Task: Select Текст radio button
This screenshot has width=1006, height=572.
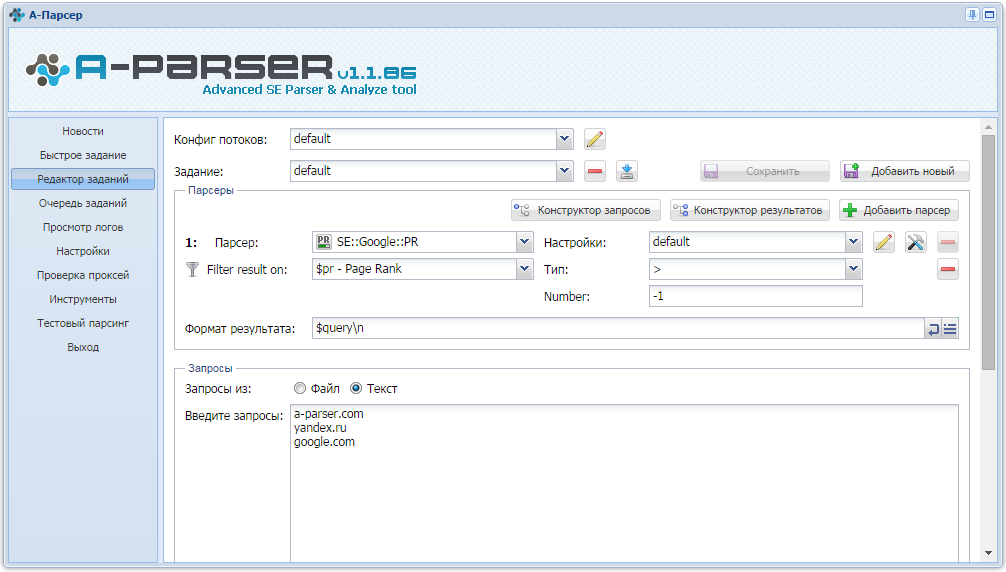Action: [356, 388]
